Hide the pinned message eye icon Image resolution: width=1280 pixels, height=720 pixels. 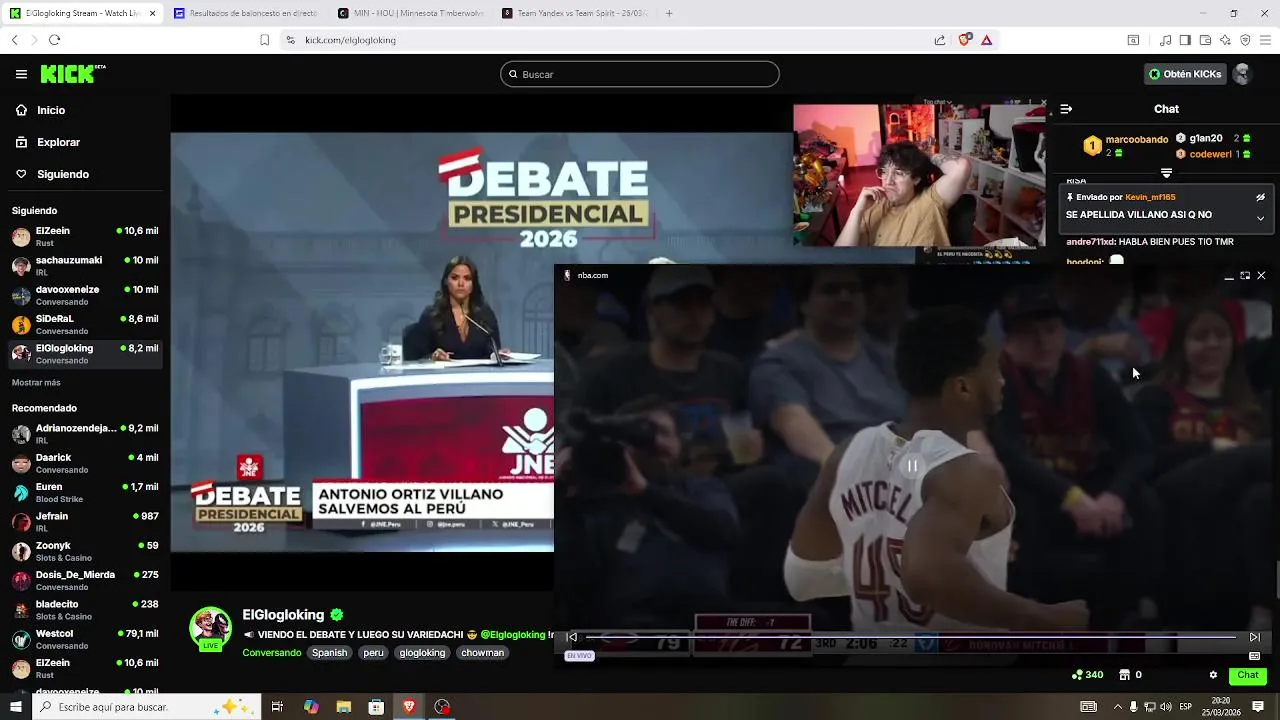point(1260,197)
